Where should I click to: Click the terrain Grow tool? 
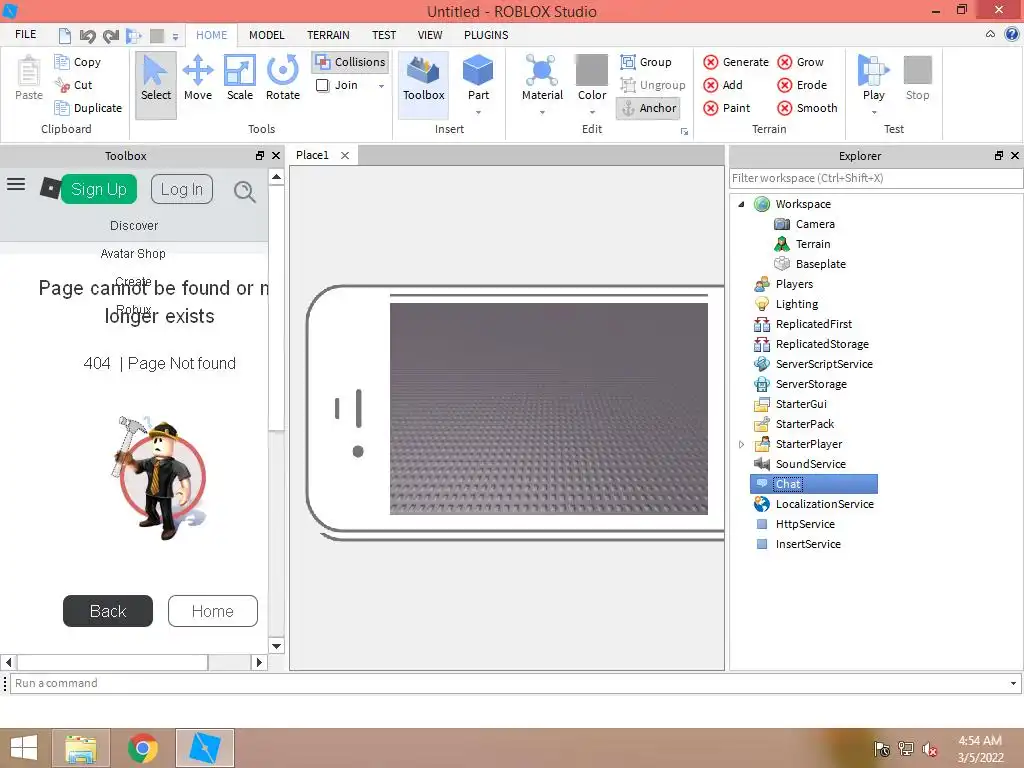801,62
